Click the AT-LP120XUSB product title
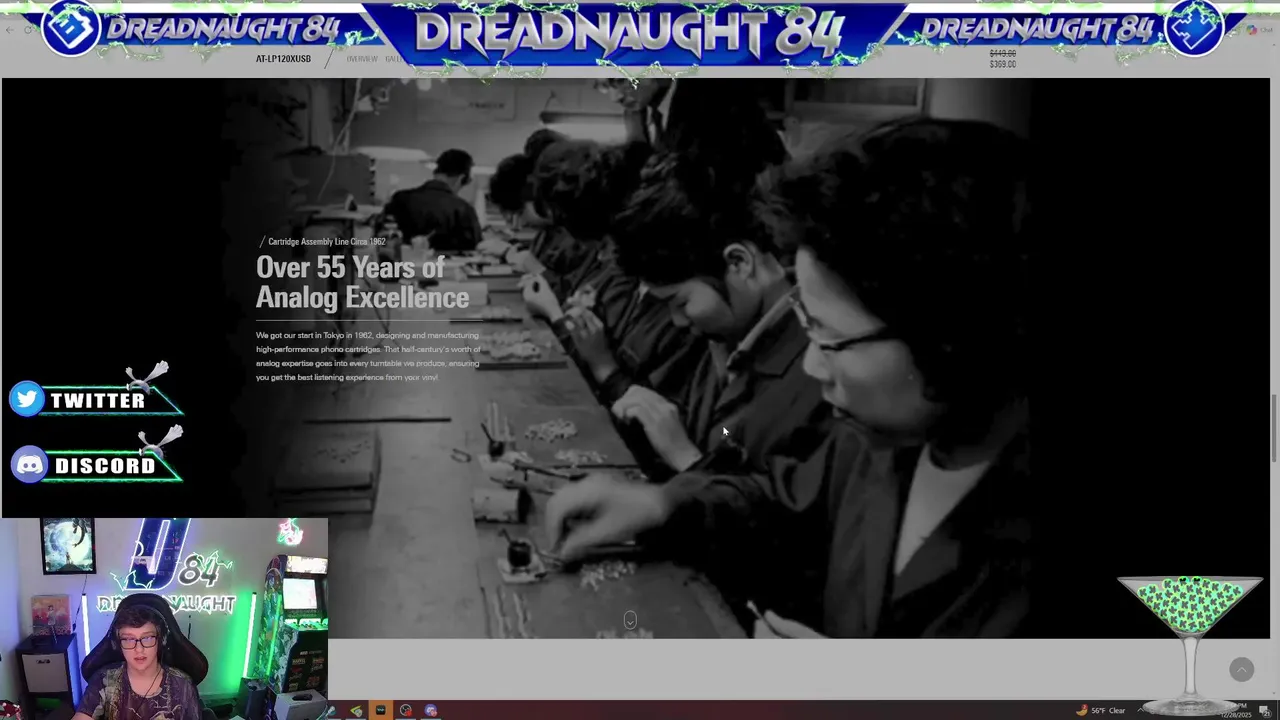This screenshot has height=720, width=1280. coord(283,59)
